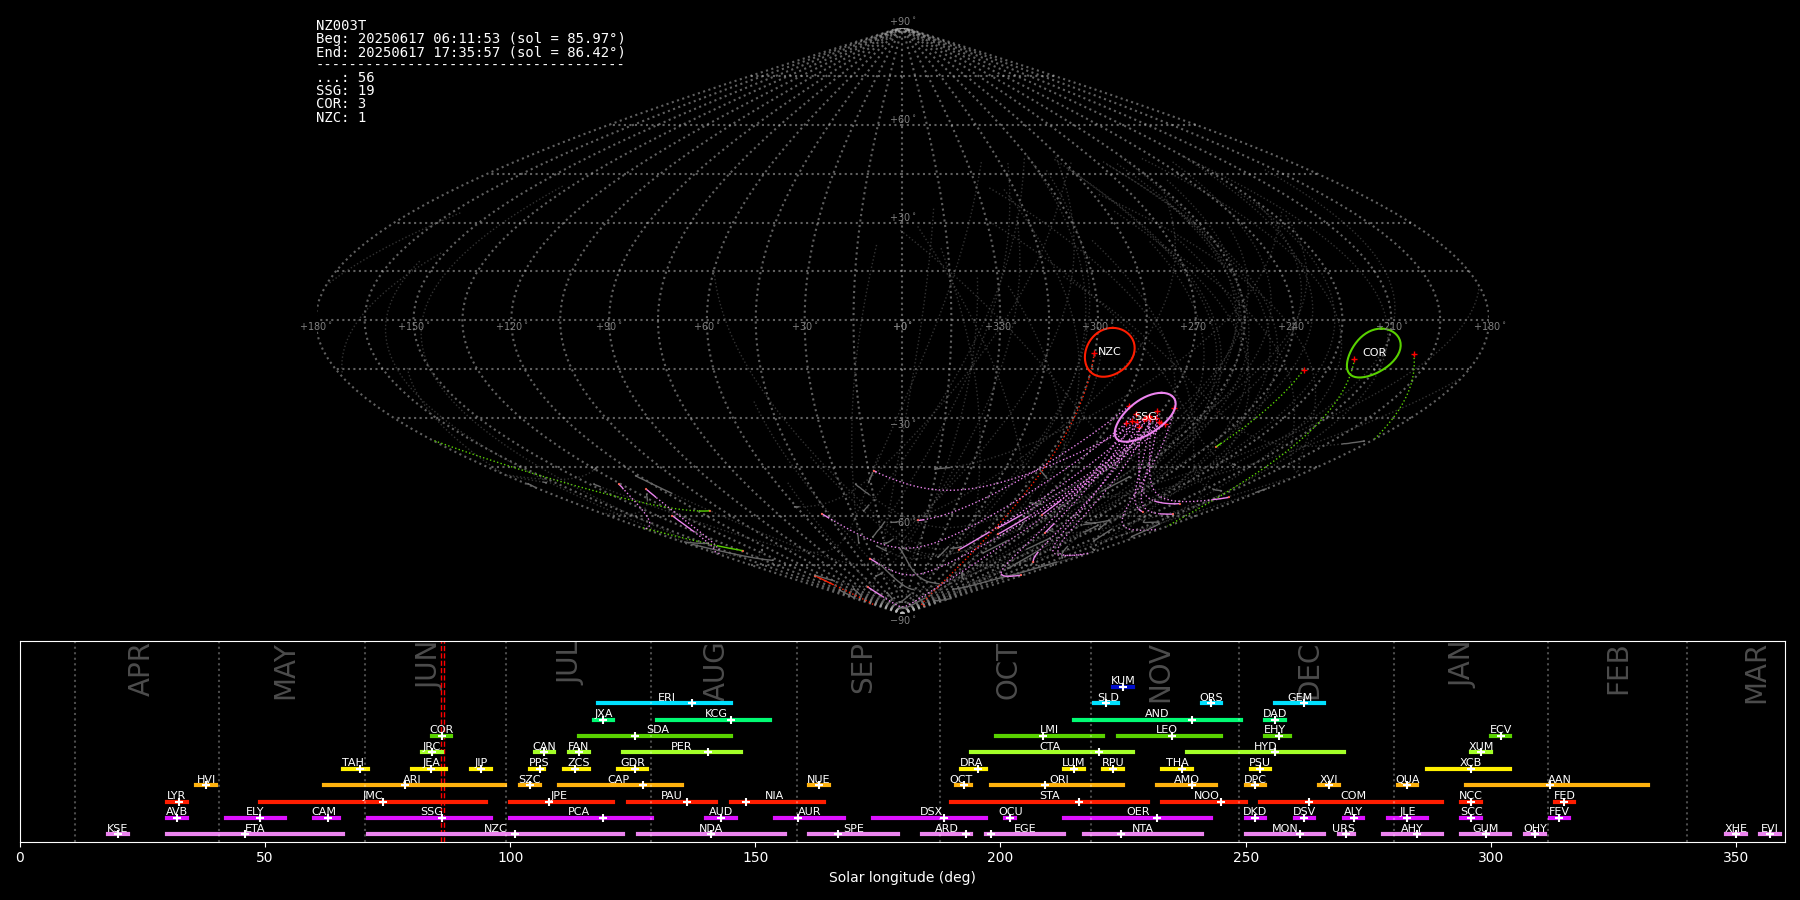Click the LYR Lyrids marker

click(x=177, y=801)
